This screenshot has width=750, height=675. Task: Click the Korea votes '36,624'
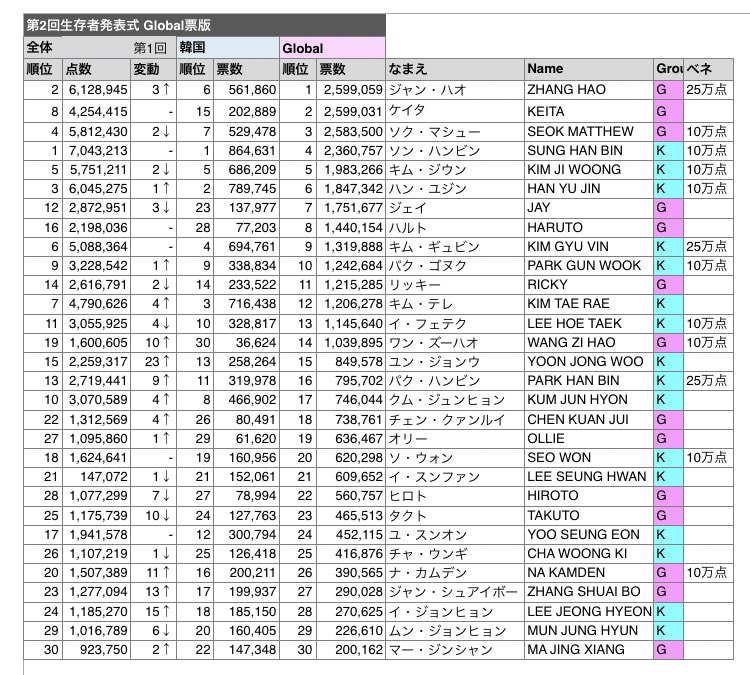click(246, 343)
